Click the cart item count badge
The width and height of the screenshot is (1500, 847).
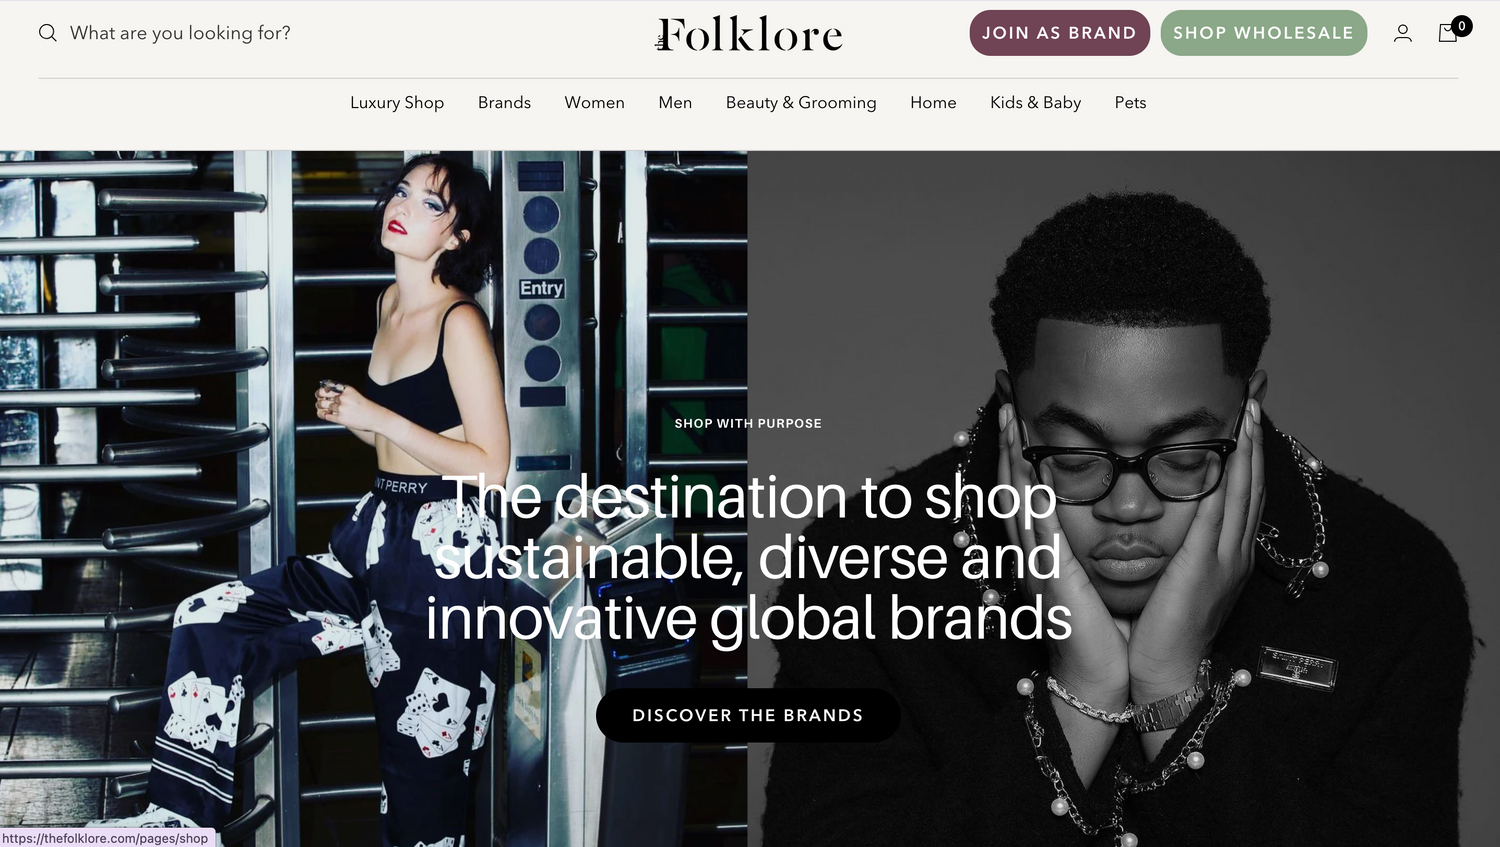click(x=1462, y=26)
